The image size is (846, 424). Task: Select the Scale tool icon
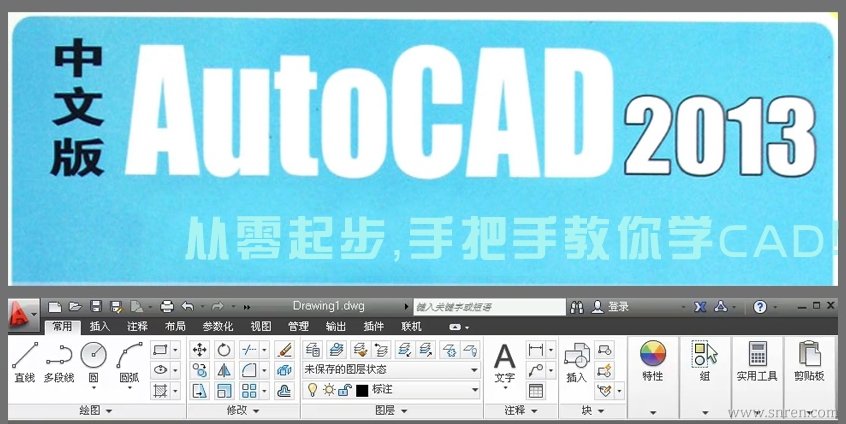coord(224,391)
